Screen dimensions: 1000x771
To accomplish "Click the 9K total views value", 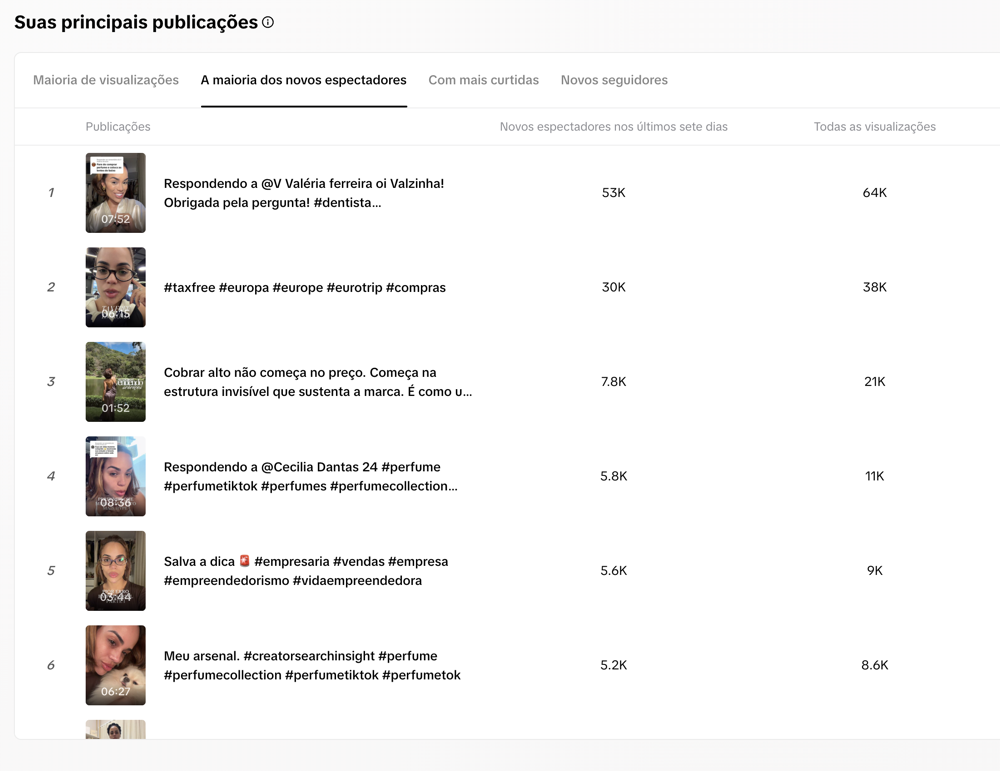I will pos(874,570).
